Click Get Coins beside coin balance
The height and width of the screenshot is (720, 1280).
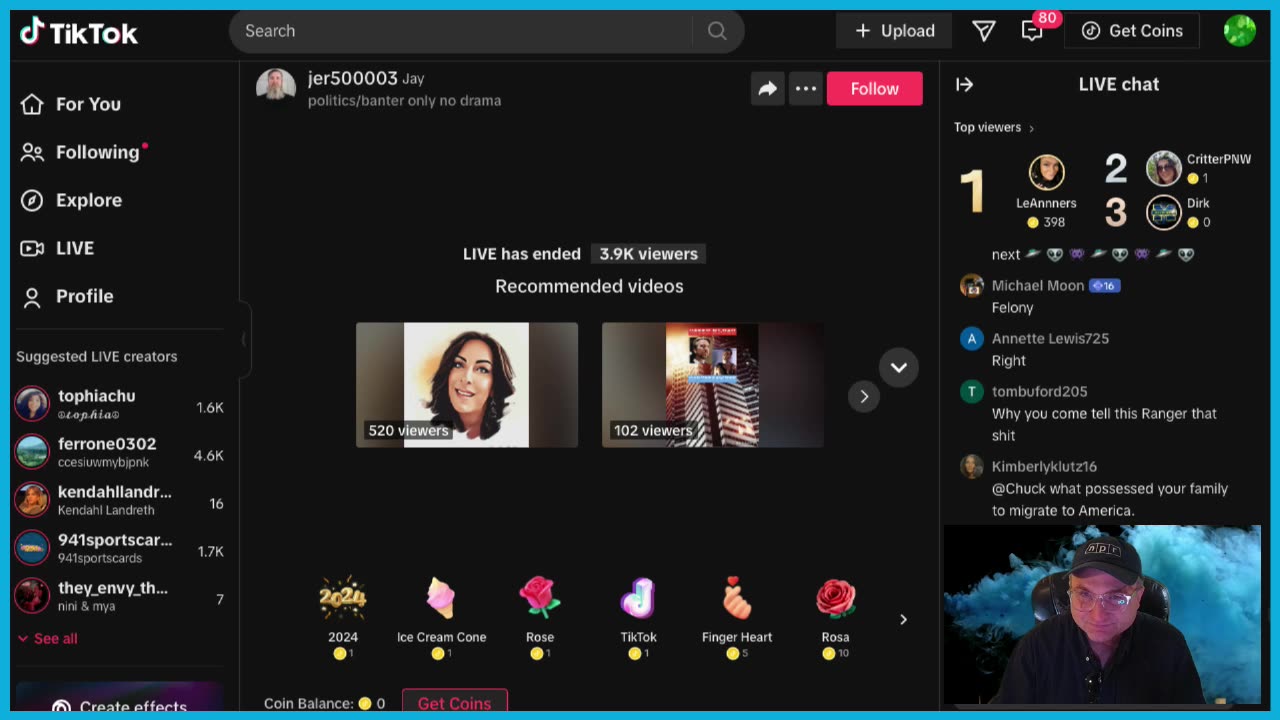click(x=455, y=703)
